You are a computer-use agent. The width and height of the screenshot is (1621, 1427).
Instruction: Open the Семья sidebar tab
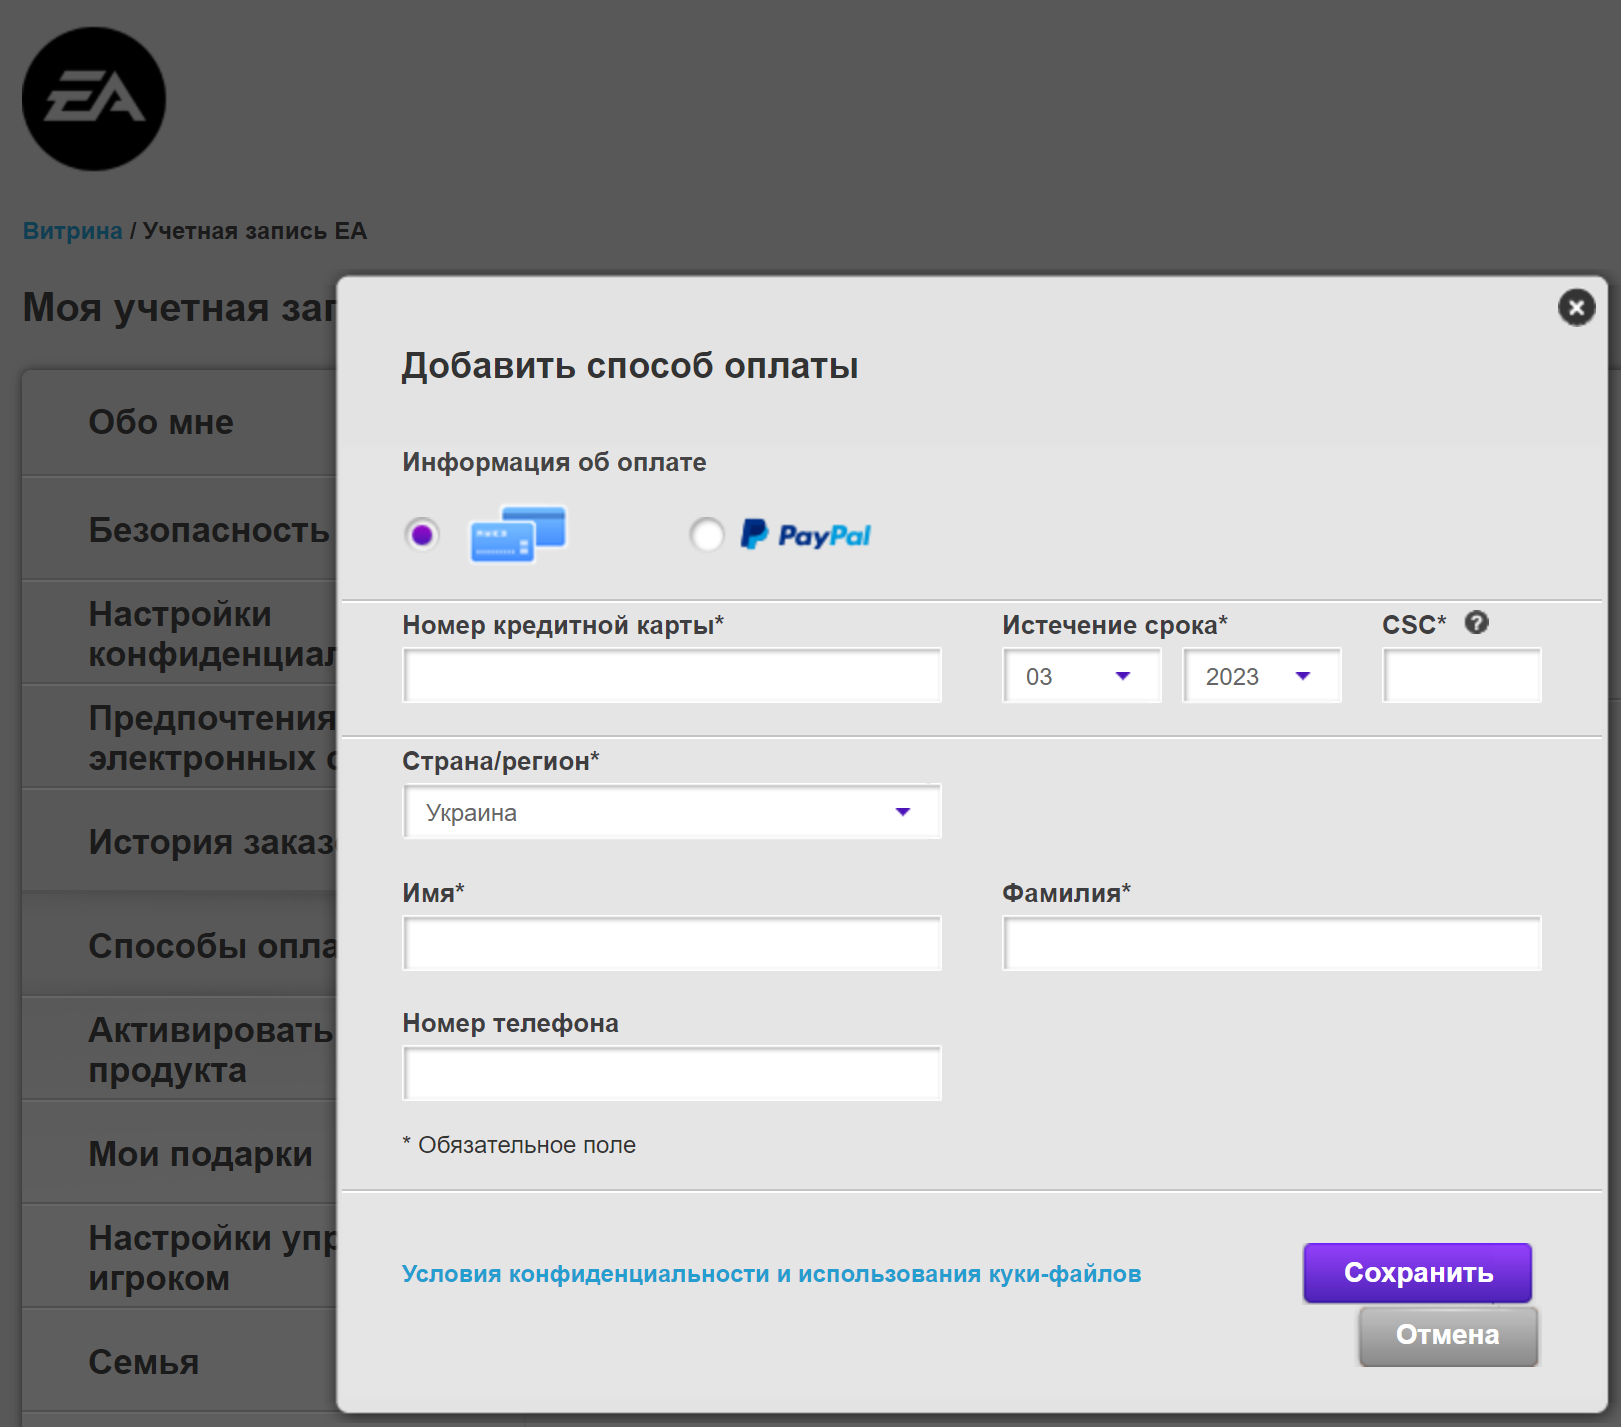click(x=180, y=1362)
